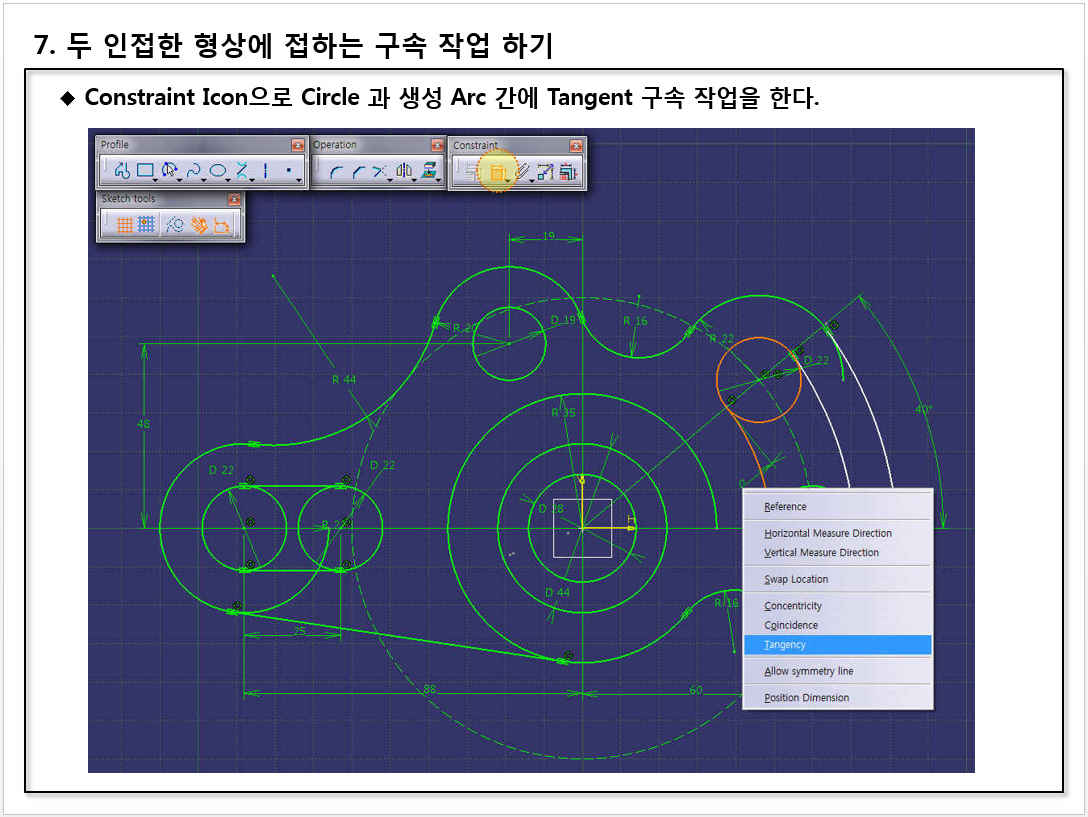1088x817 pixels.
Task: Select the Axis tool in Profile toolbar
Action: 265,171
